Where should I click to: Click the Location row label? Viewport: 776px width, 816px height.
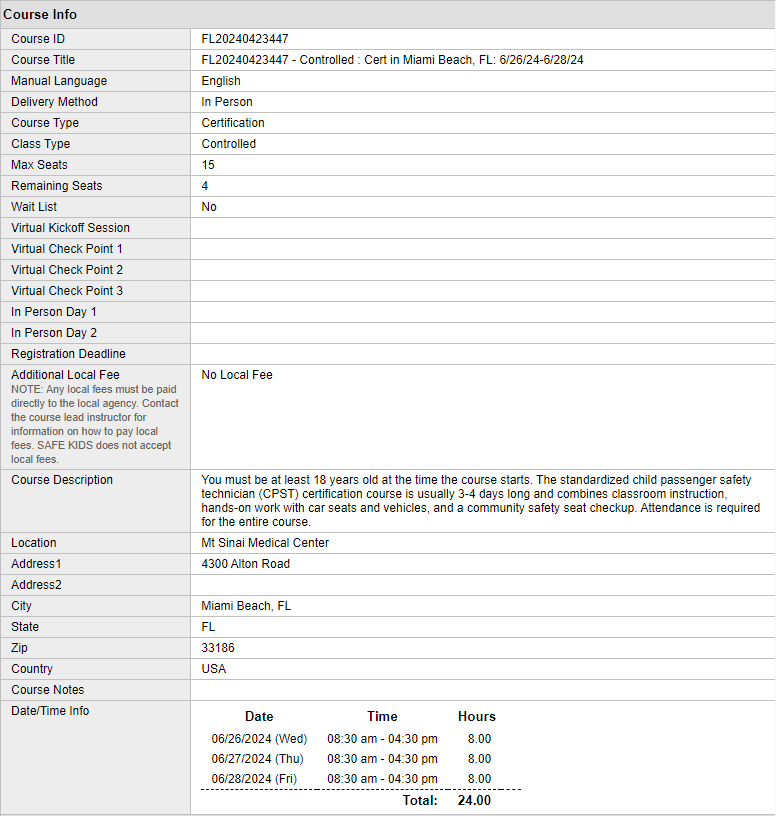click(x=34, y=543)
